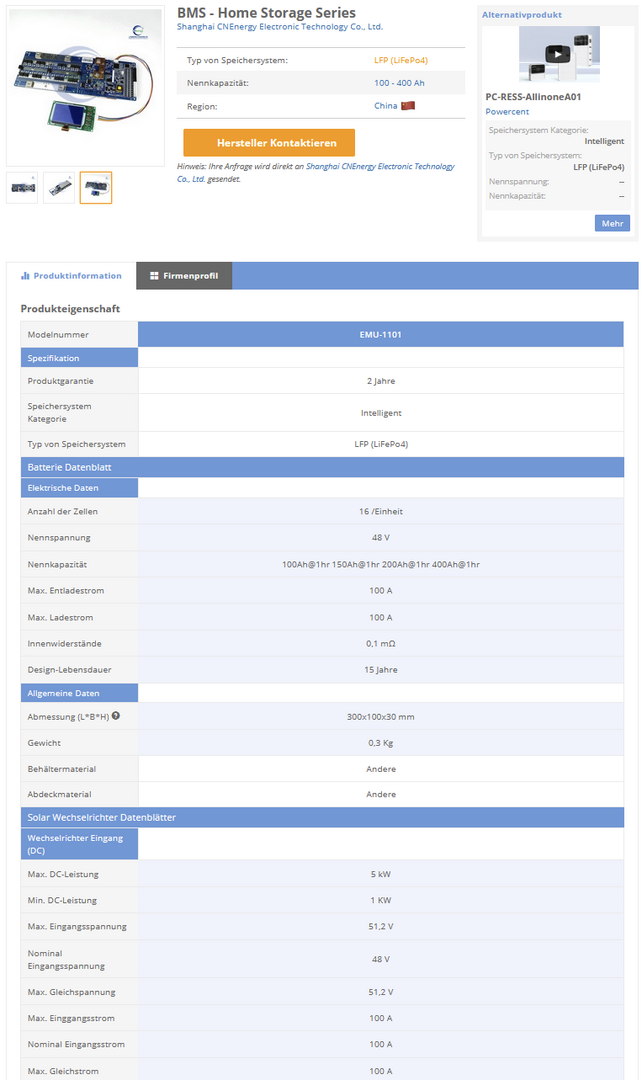Click the '5 kW' Max. DC-Leistung value
642x1080 pixels.
(381, 874)
